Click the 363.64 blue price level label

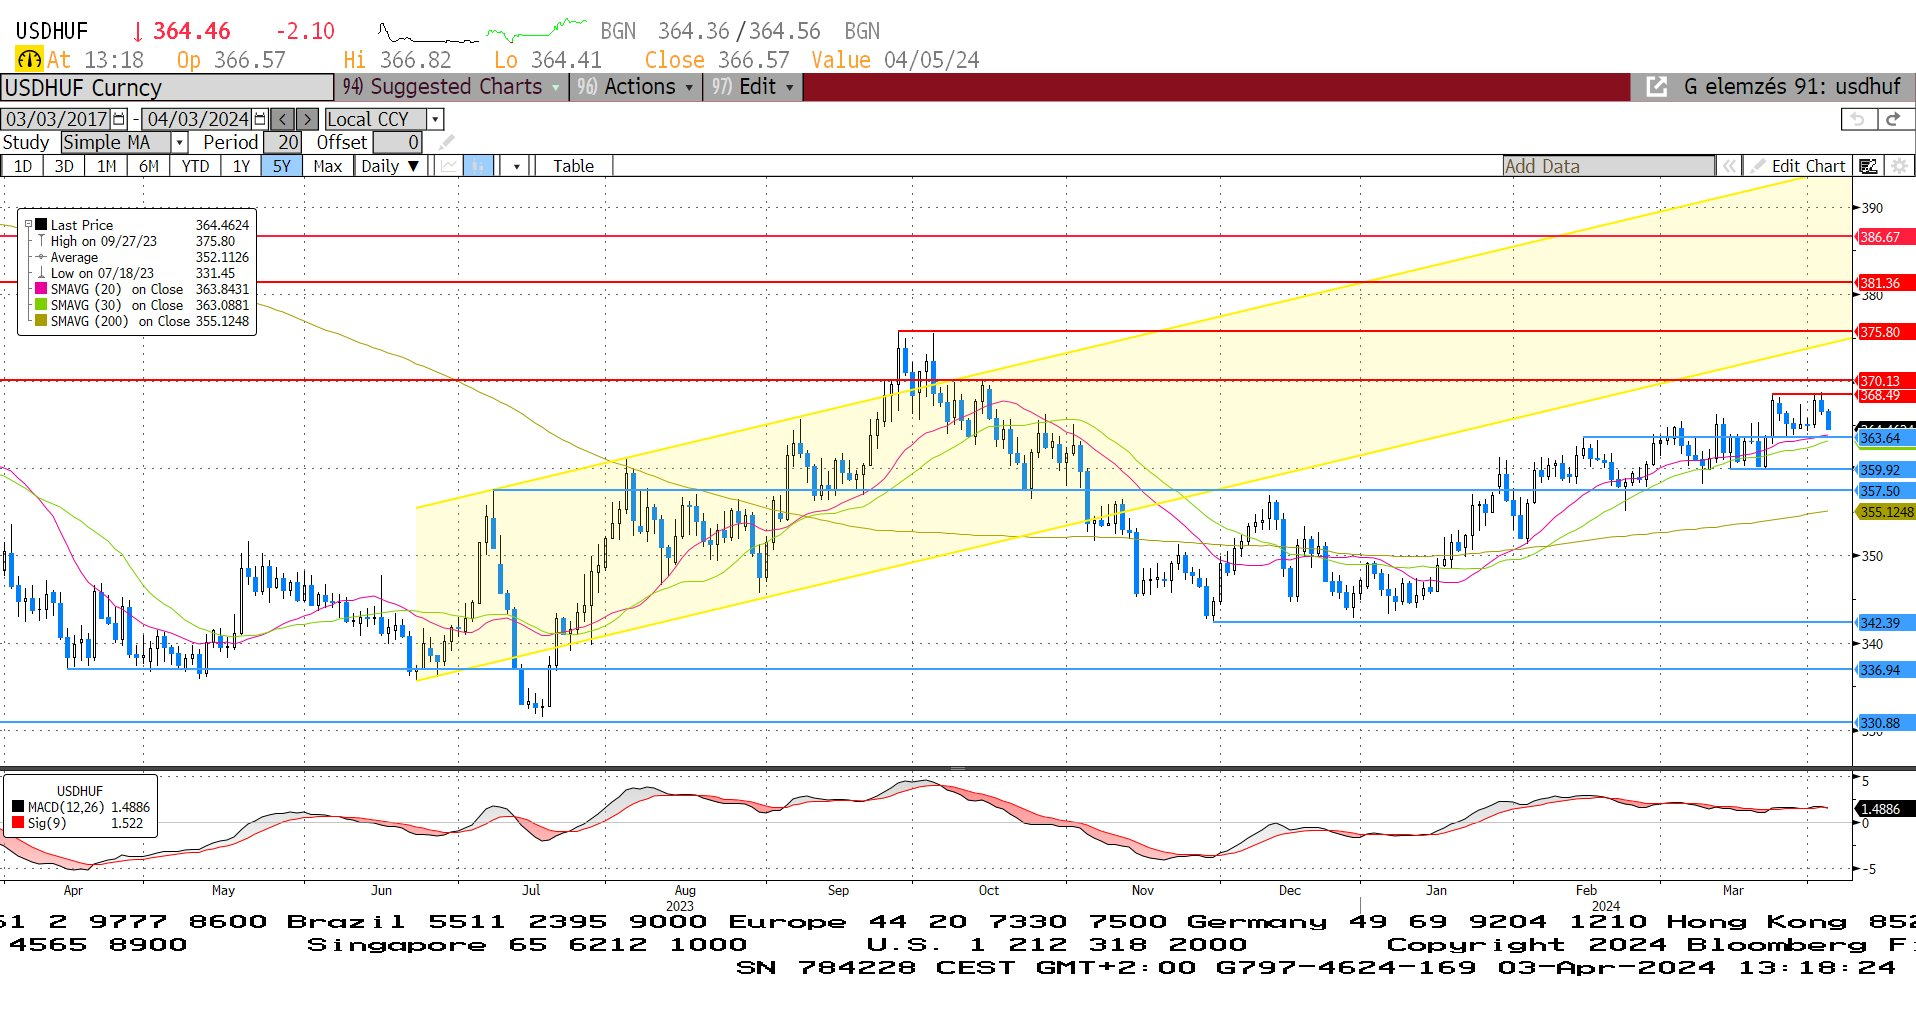tap(1884, 438)
